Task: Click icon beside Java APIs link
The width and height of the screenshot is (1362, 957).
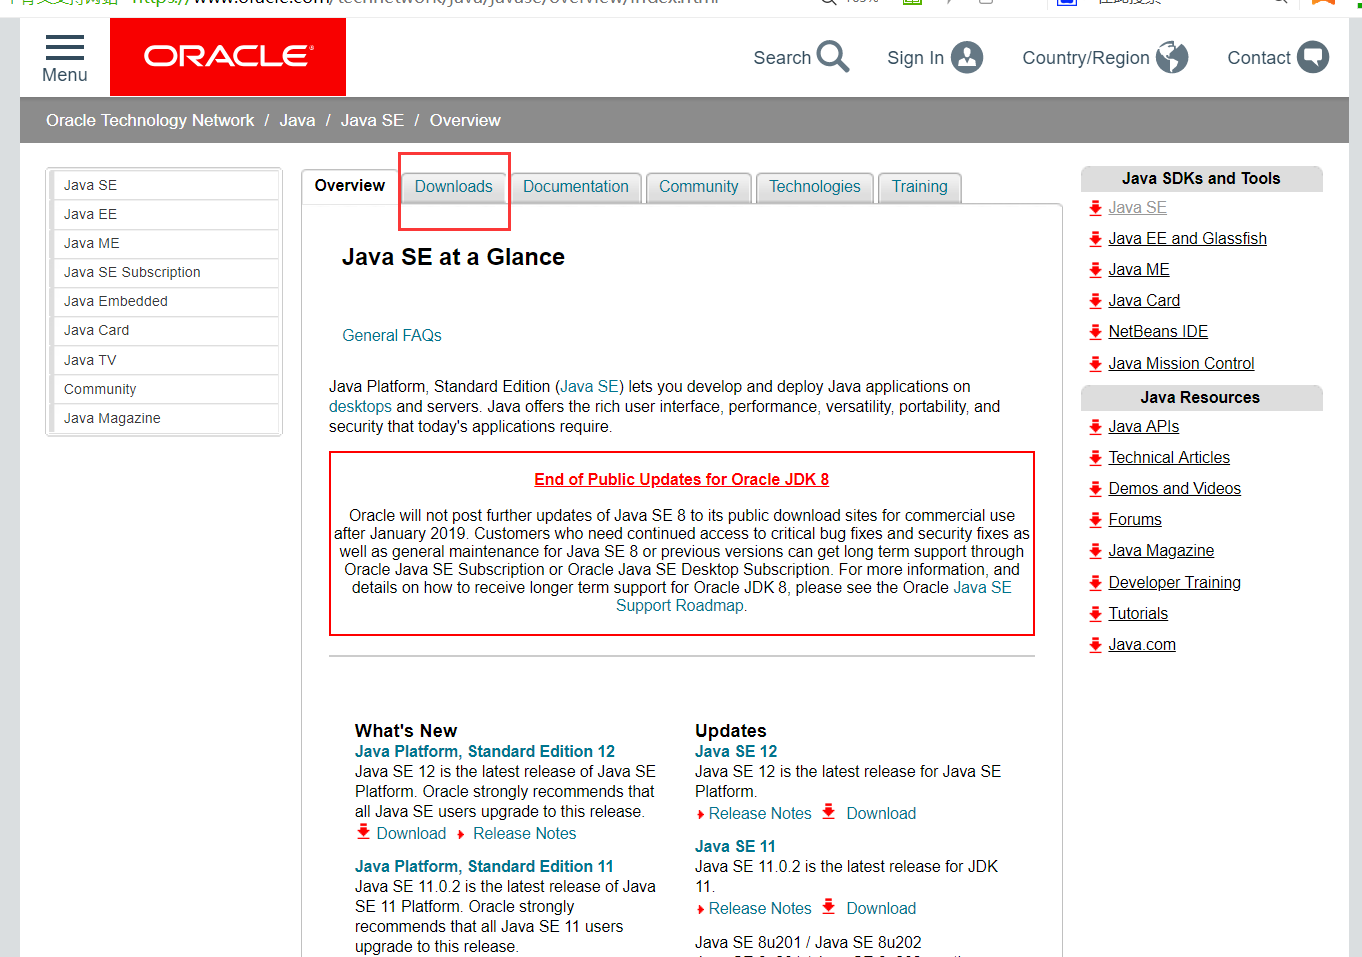Action: (1095, 427)
